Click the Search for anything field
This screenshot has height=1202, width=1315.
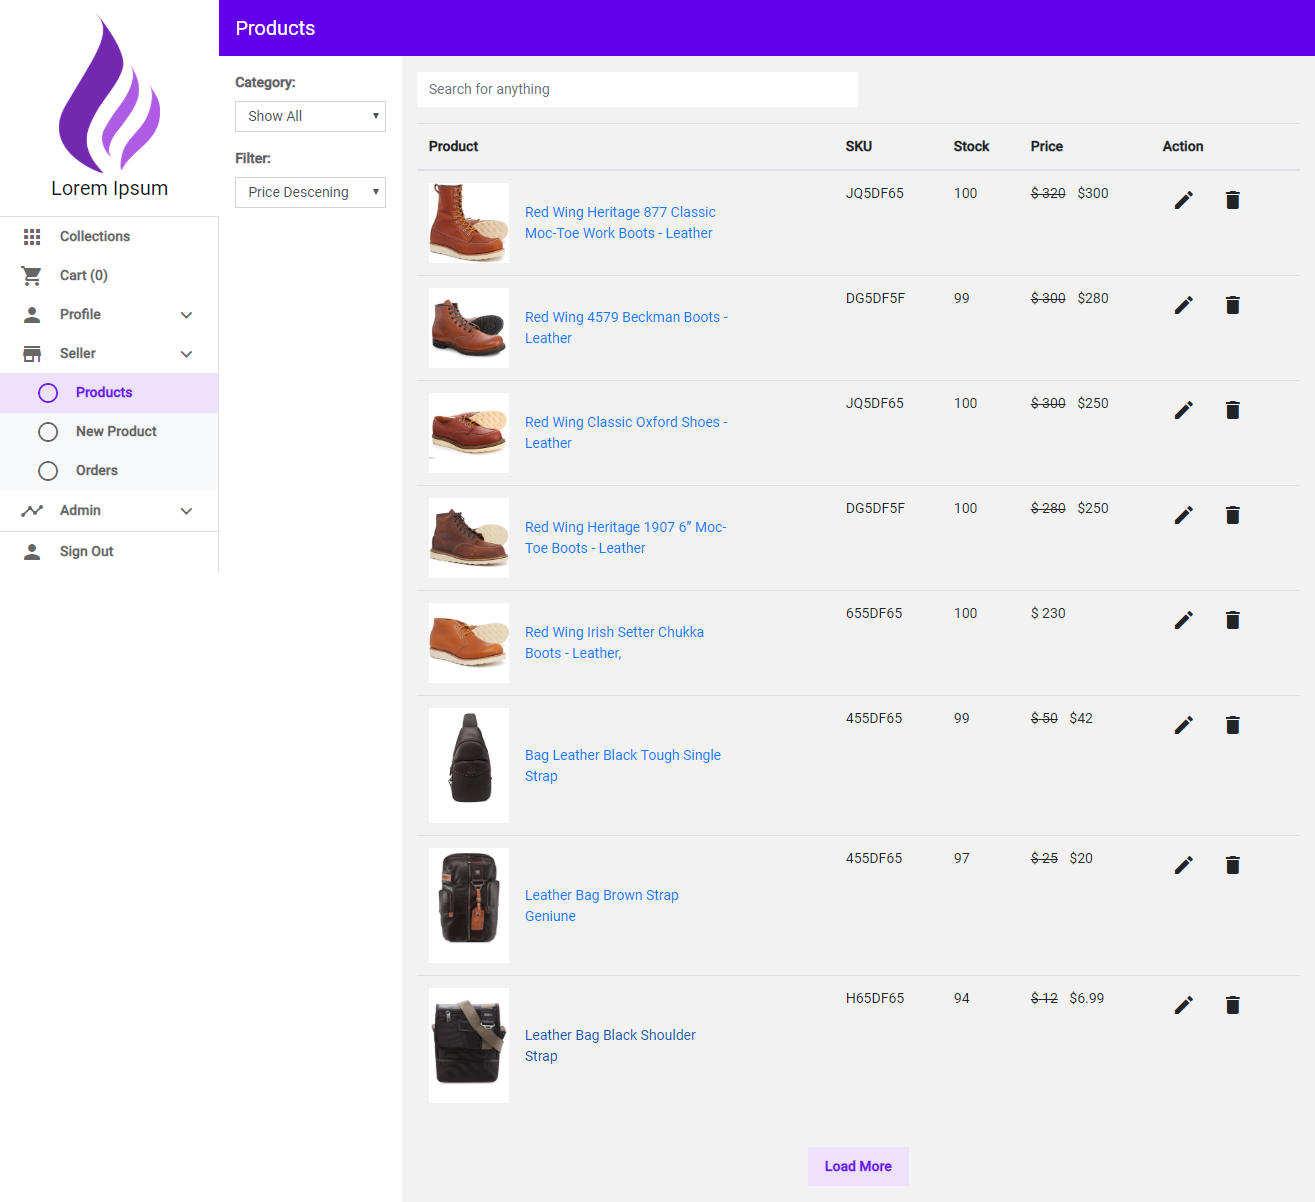(x=637, y=89)
